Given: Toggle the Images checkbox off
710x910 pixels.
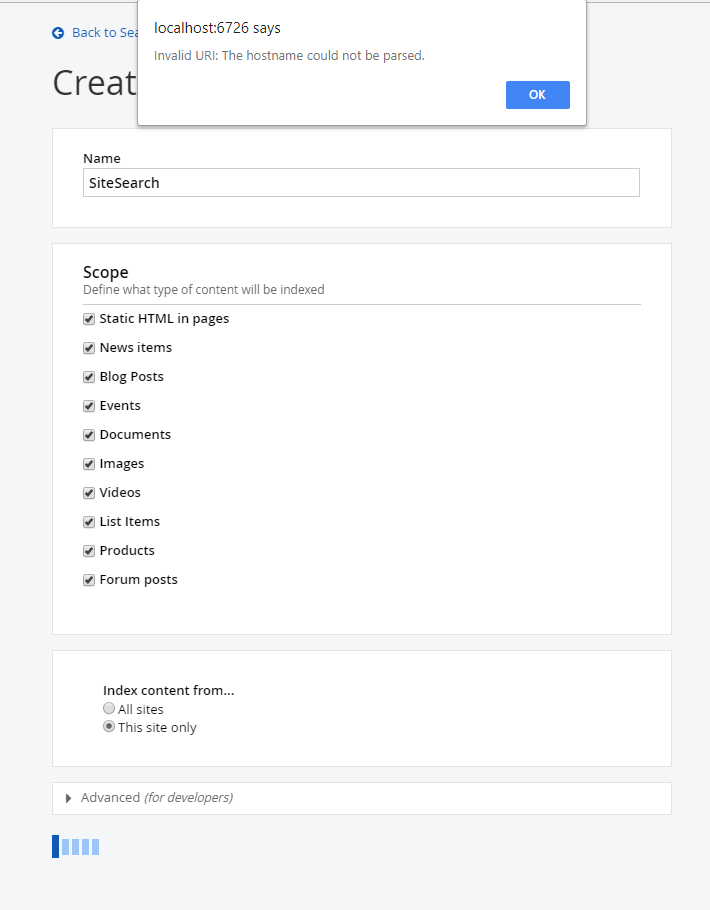Looking at the screenshot, I should (89, 463).
